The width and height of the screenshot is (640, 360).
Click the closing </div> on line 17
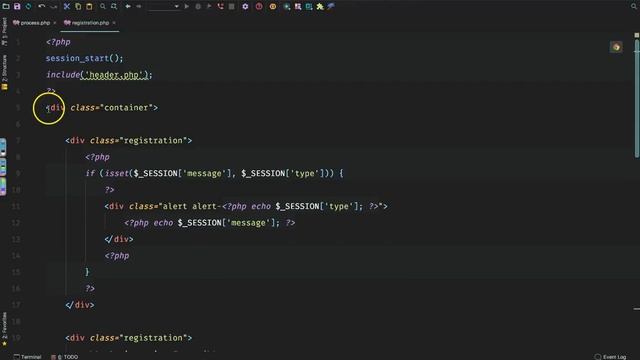[80, 305]
